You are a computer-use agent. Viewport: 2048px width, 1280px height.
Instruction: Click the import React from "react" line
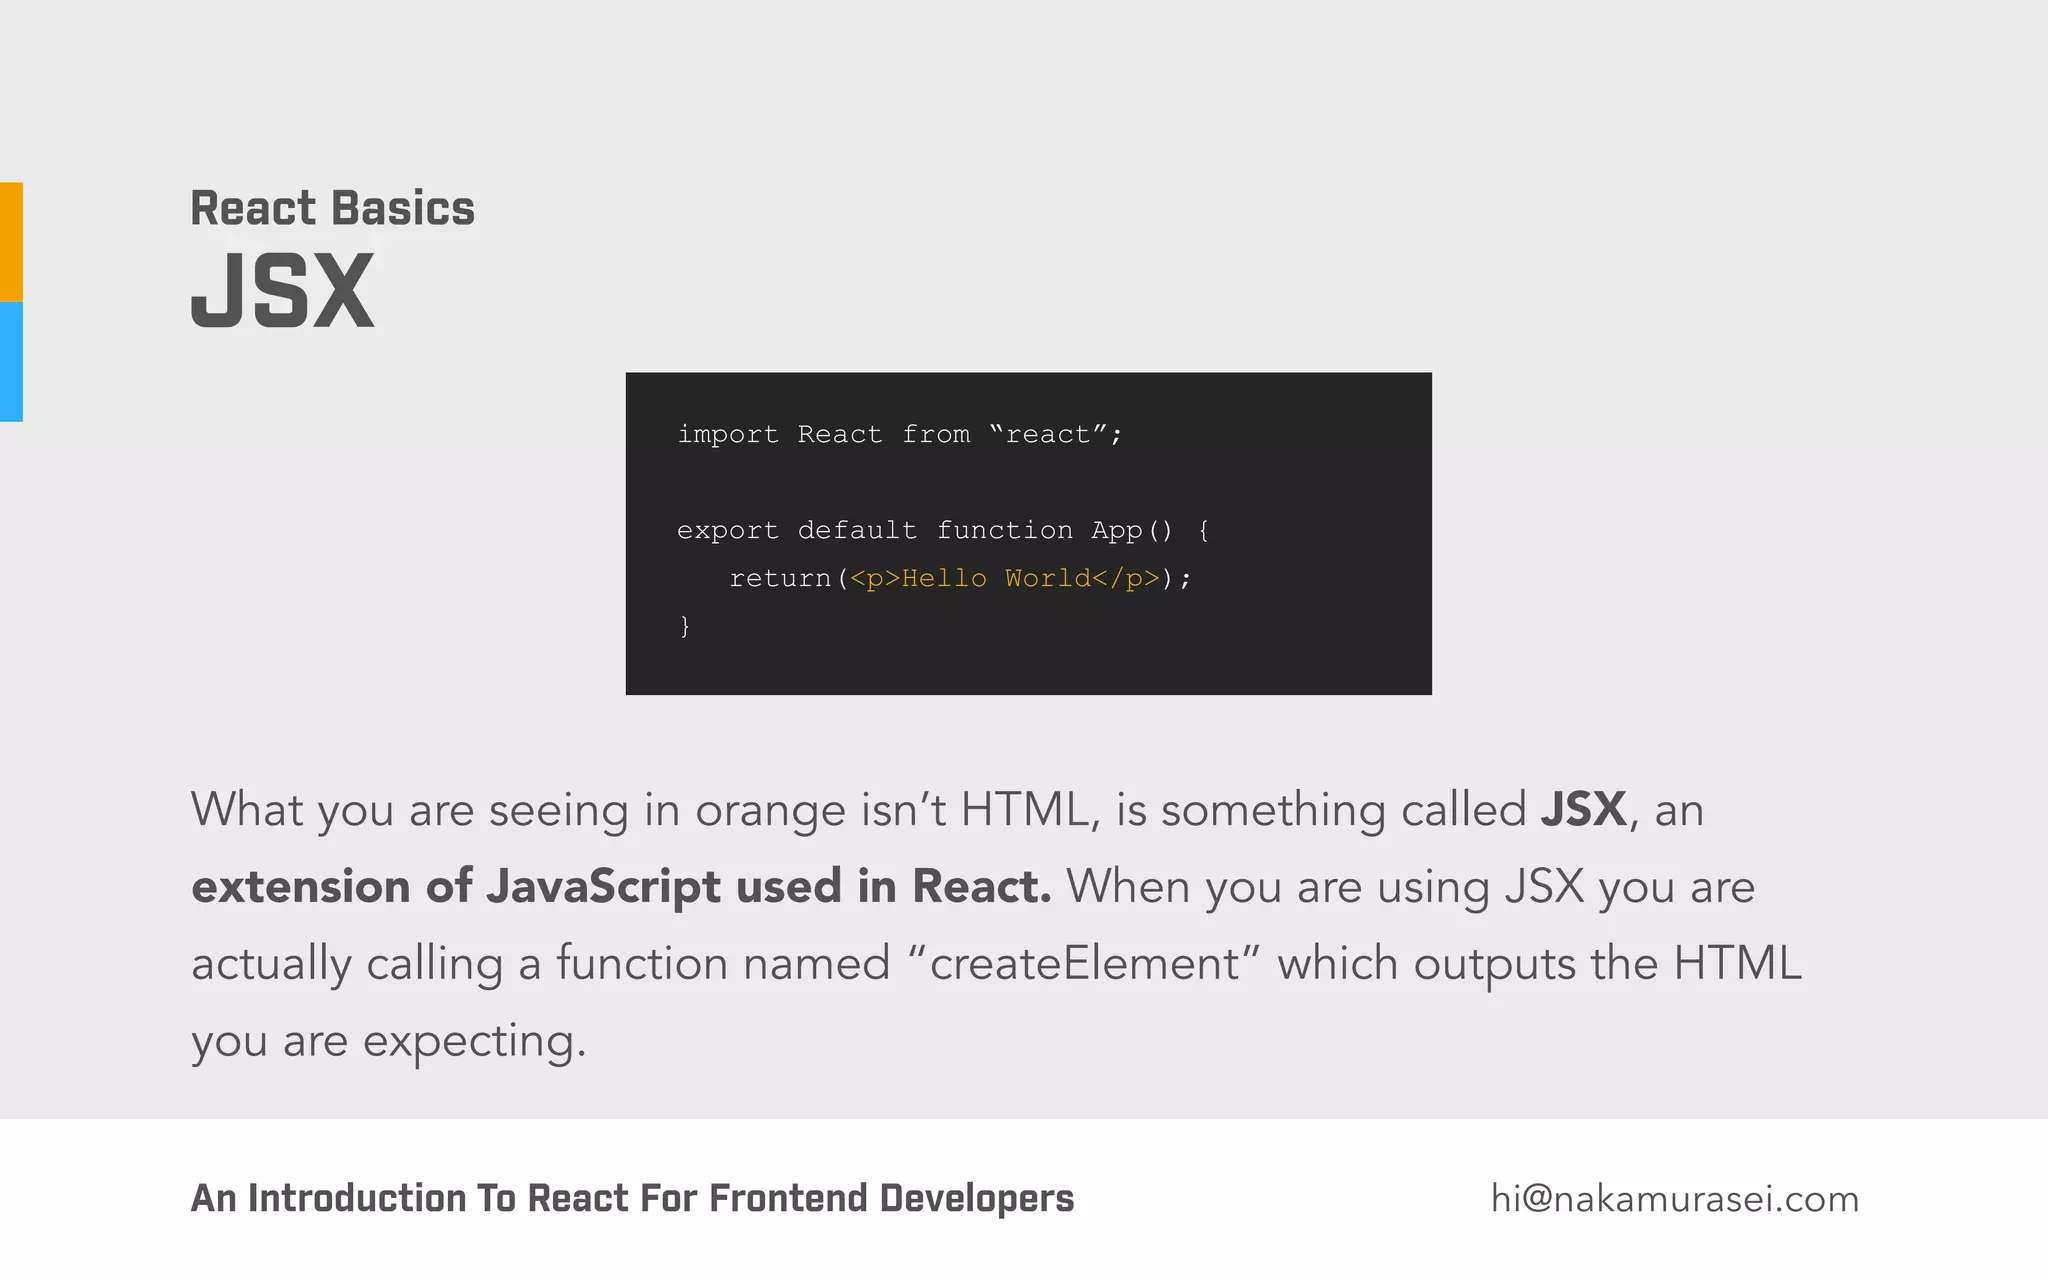(899, 434)
